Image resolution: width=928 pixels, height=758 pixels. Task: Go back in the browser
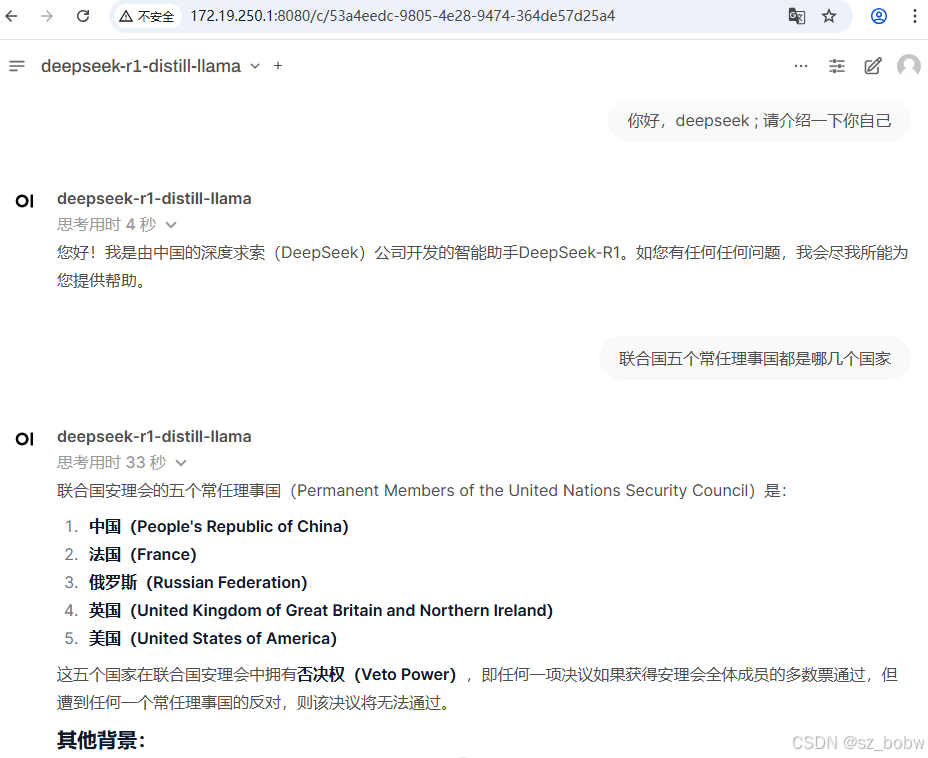pyautogui.click(x=12, y=16)
